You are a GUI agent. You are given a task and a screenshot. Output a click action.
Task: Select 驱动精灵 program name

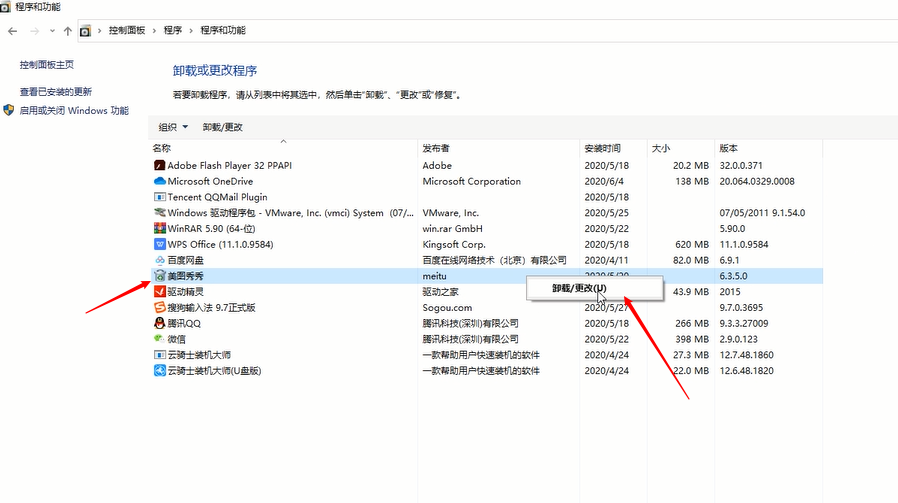186,292
